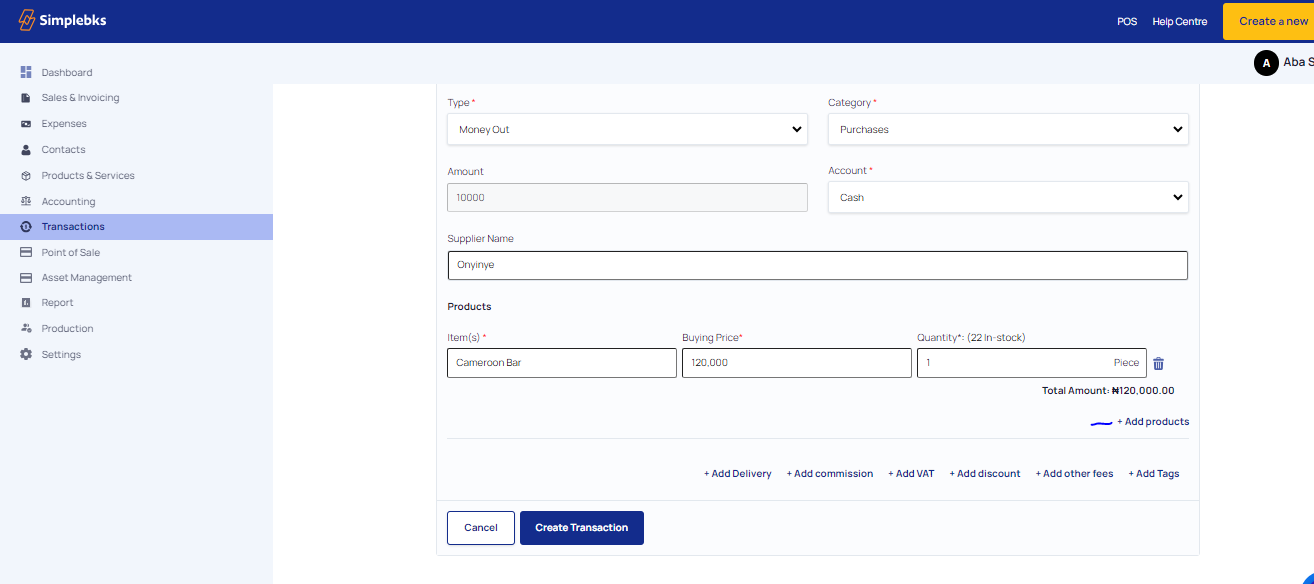Cancel the transaction form
This screenshot has width=1314, height=584.
point(480,528)
